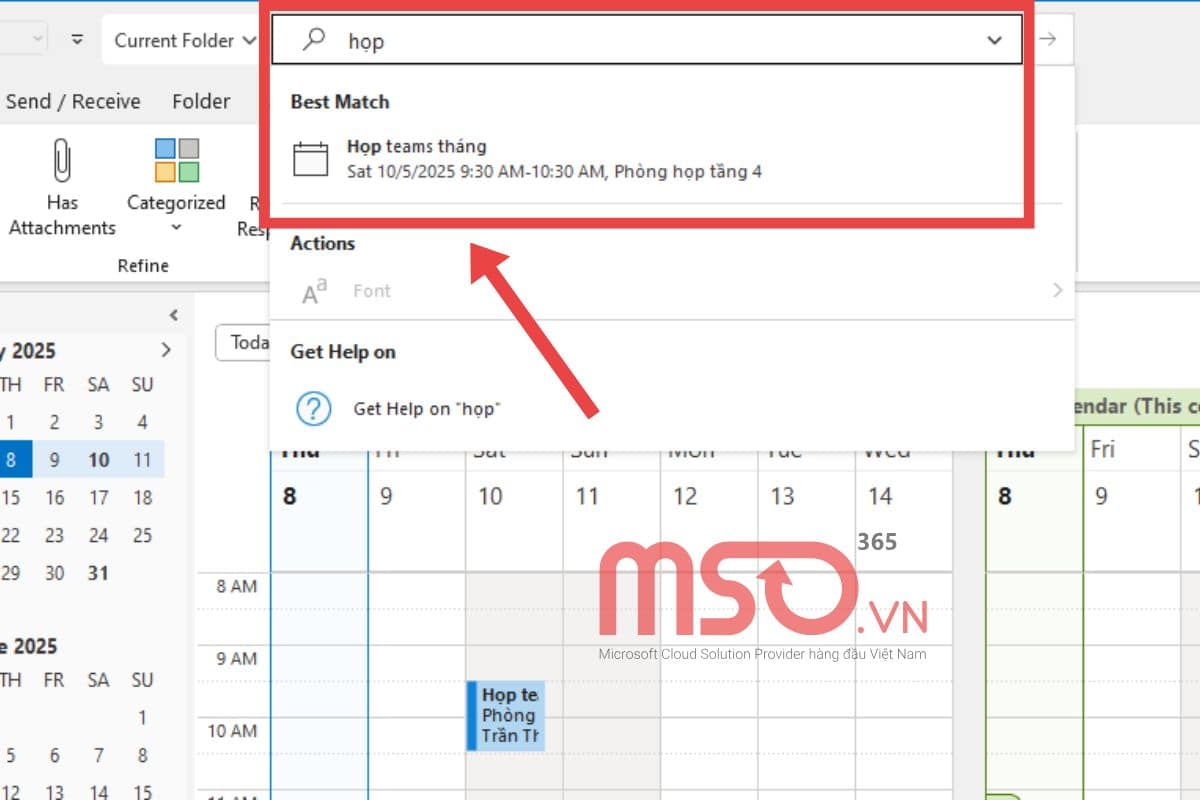Click Saturday 10 column header

(490, 496)
